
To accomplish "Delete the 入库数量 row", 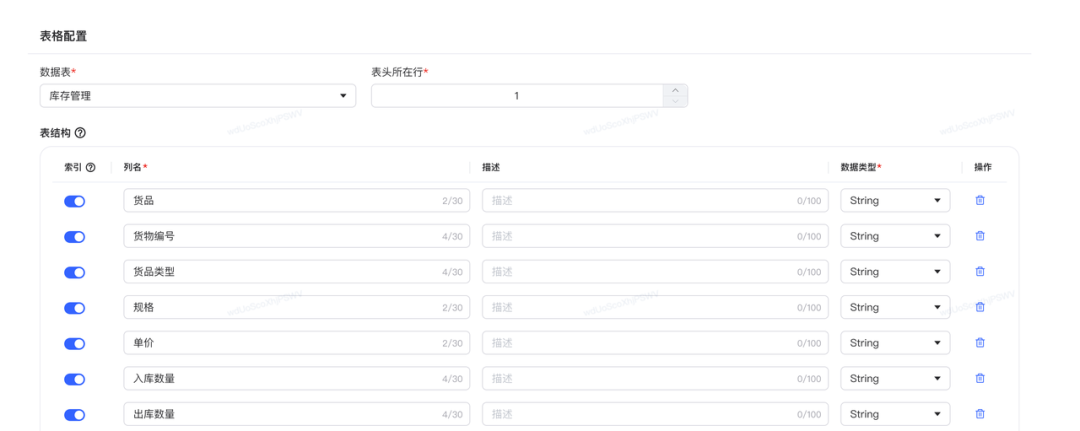I will tap(980, 378).
